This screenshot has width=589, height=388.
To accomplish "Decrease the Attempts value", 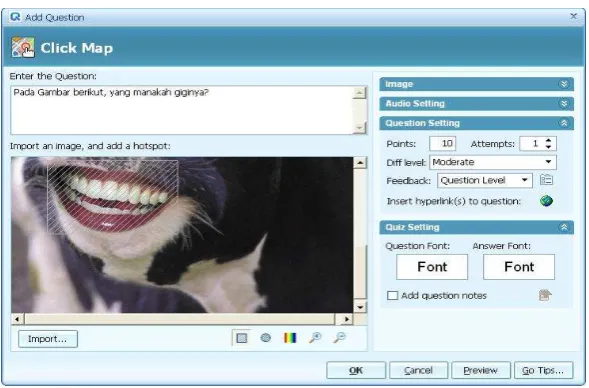I will click(548, 146).
